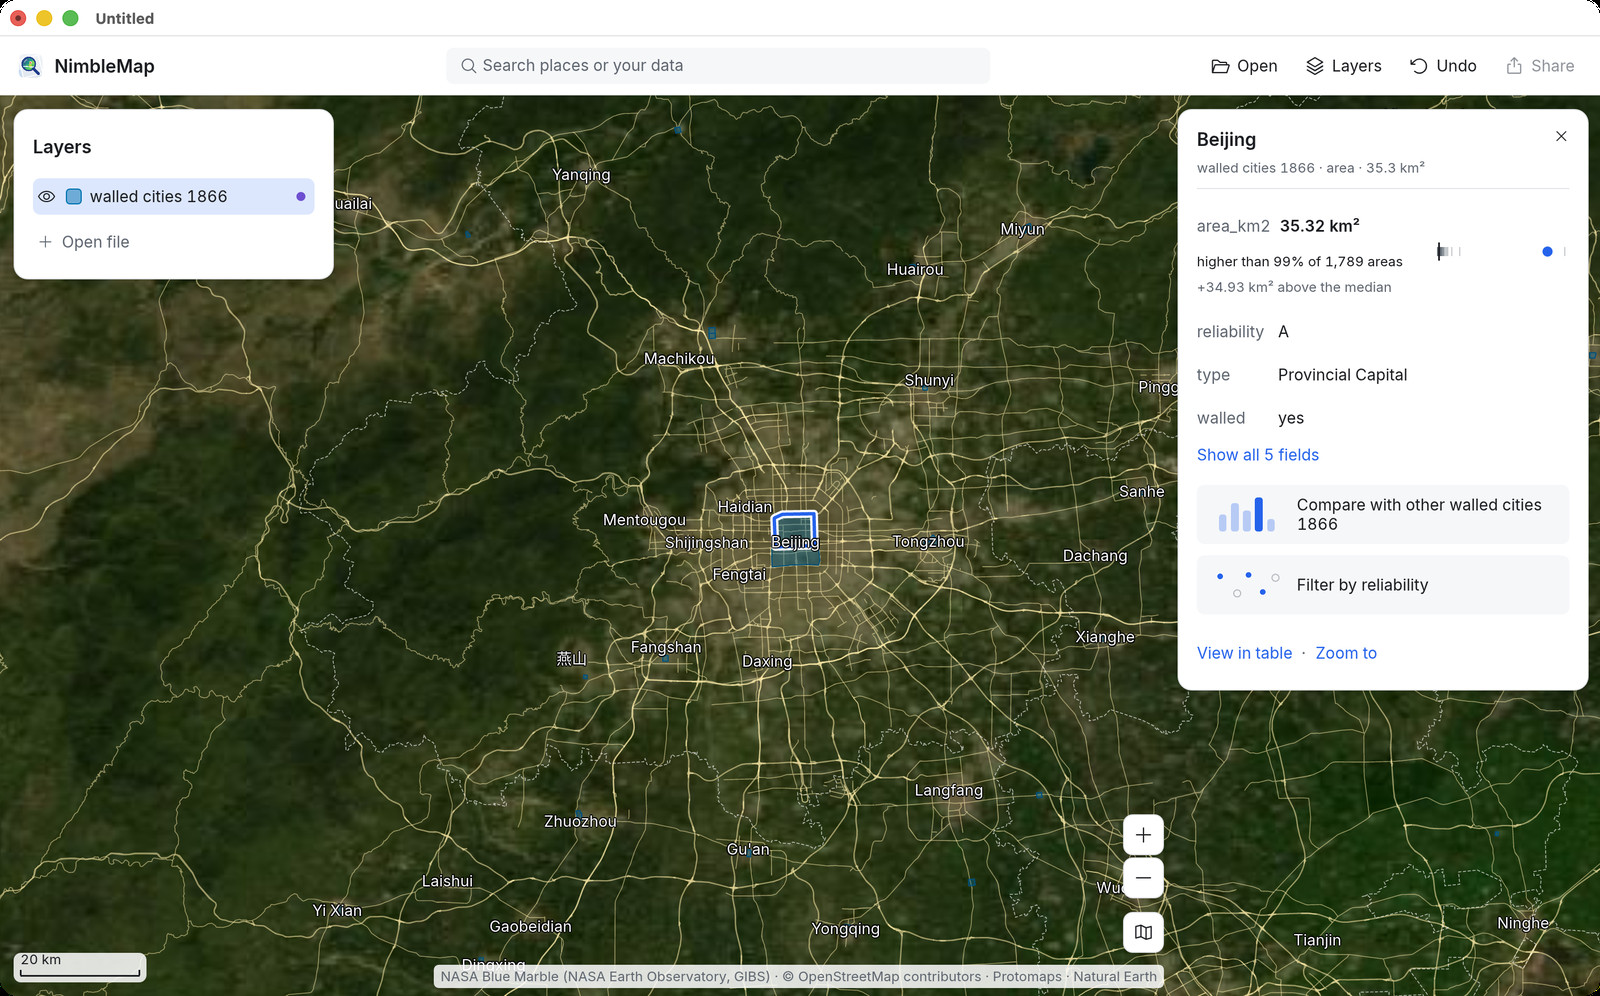Add a layer using Open file
The width and height of the screenshot is (1600, 996).
click(x=84, y=242)
